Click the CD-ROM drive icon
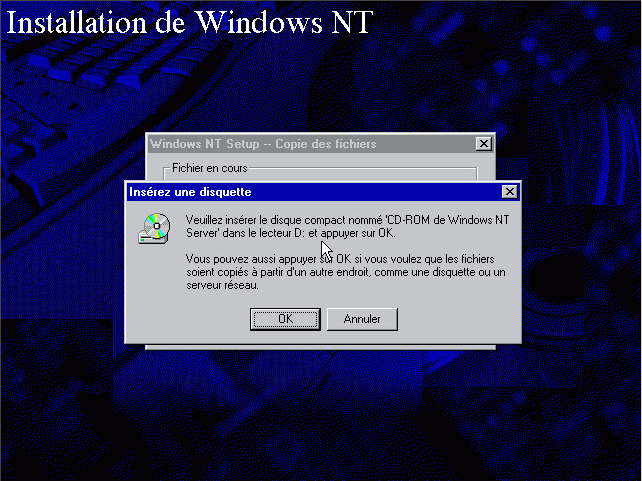642x481 pixels. coord(154,228)
